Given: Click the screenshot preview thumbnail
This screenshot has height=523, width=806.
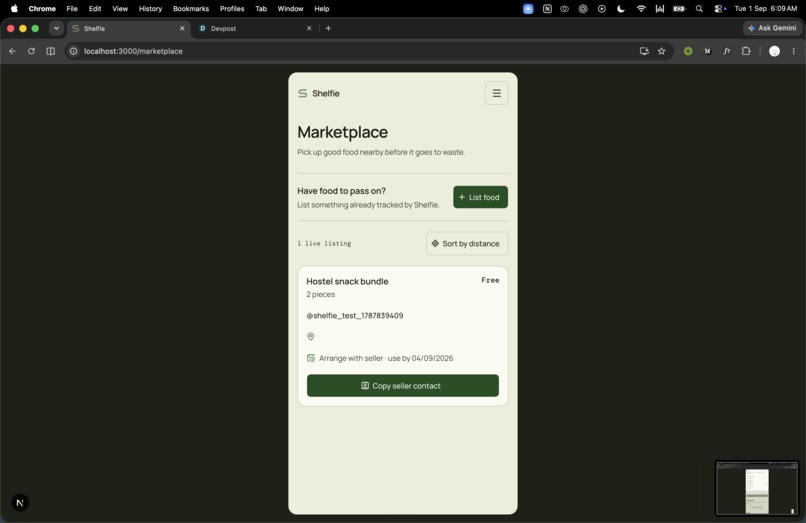Looking at the screenshot, I should tap(757, 488).
